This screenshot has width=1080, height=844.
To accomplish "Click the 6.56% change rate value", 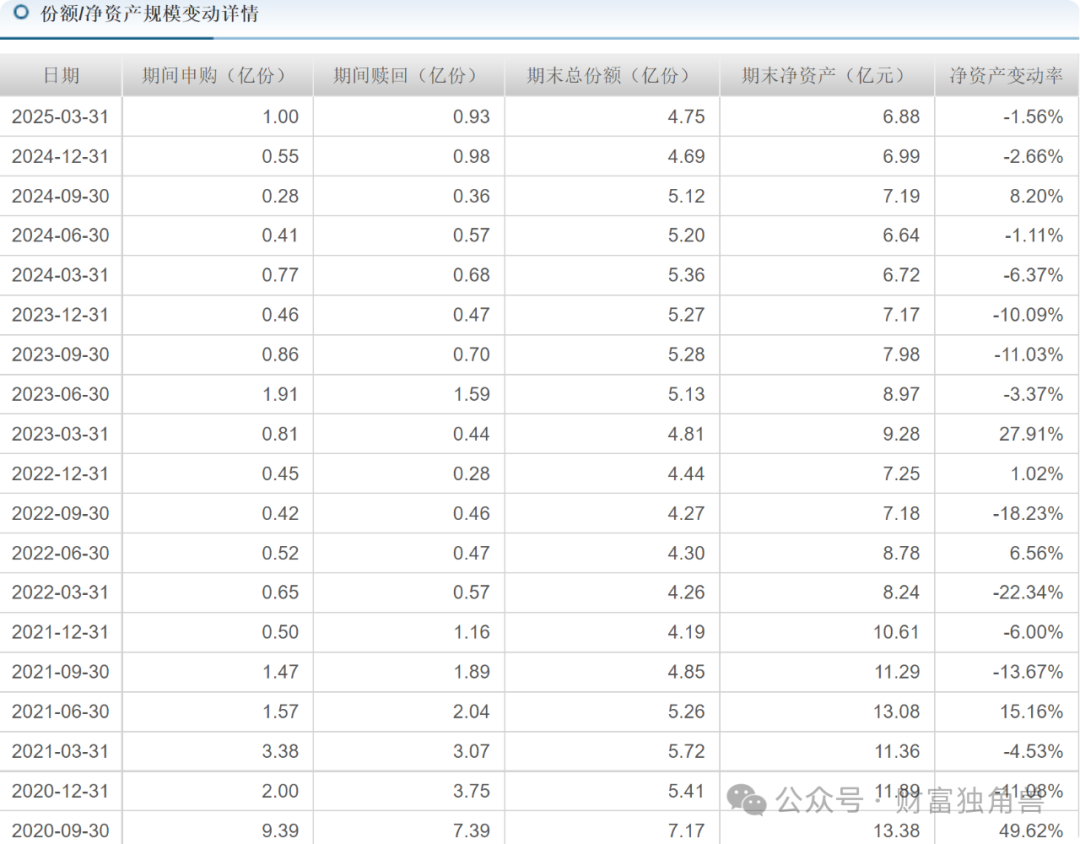I will 1037,553.
